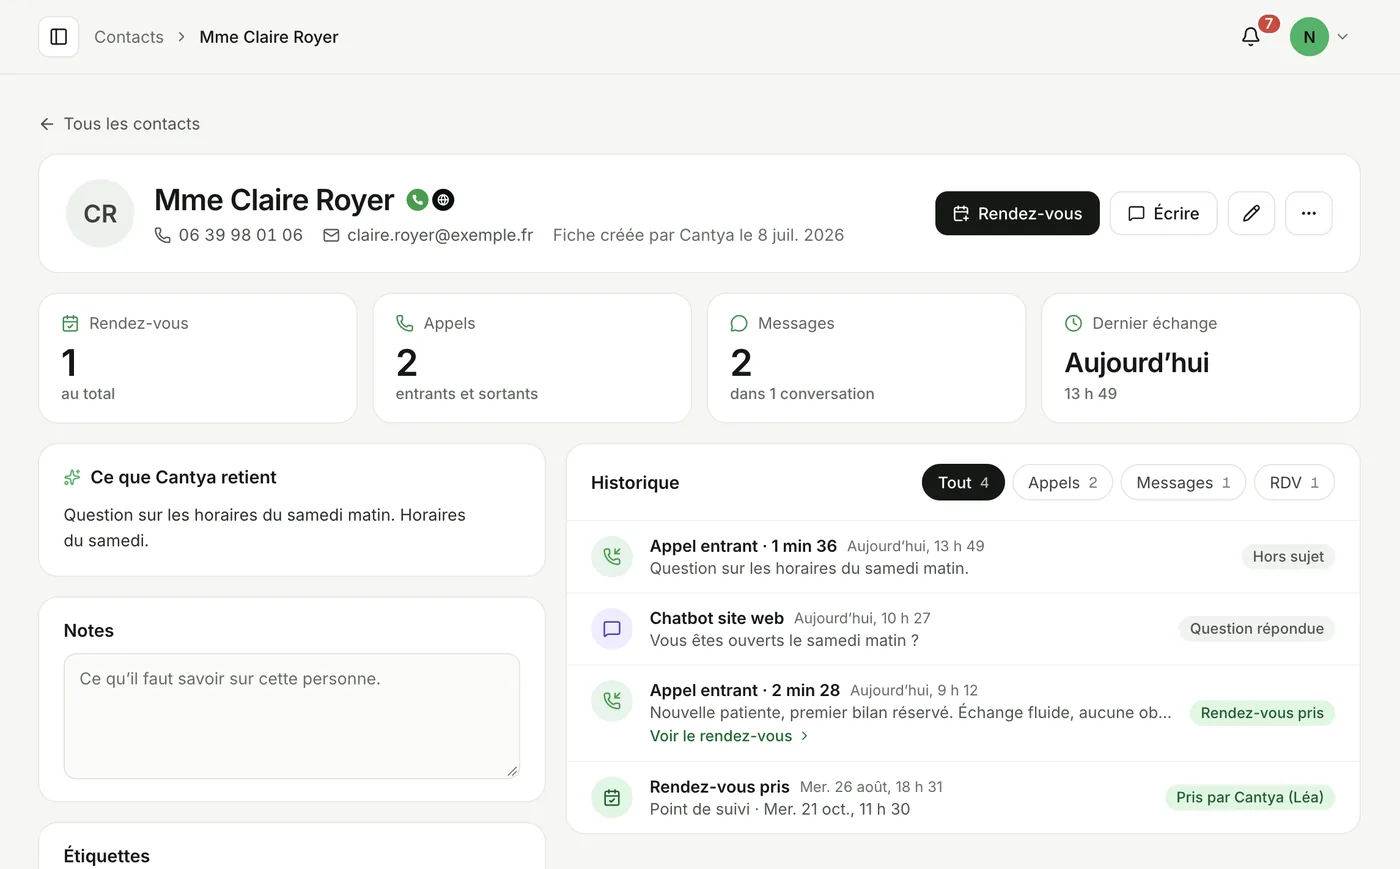
Task: Open Voir le rendez-vous link
Action: pyautogui.click(x=729, y=736)
